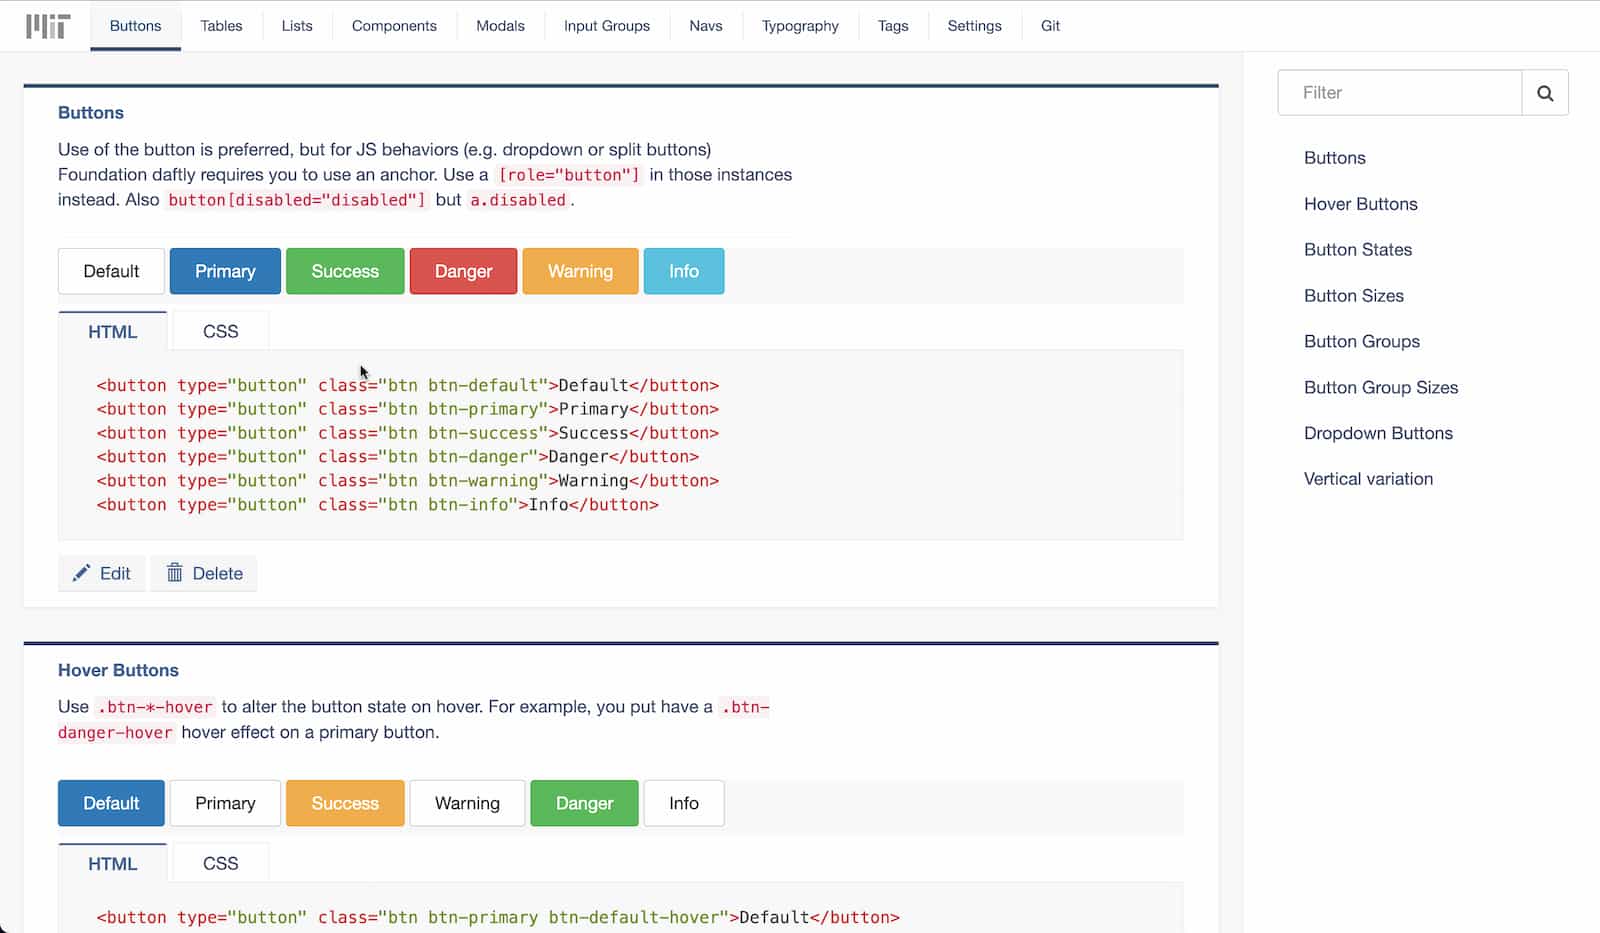
Task: Click the pencil Edit button
Action: click(102, 573)
